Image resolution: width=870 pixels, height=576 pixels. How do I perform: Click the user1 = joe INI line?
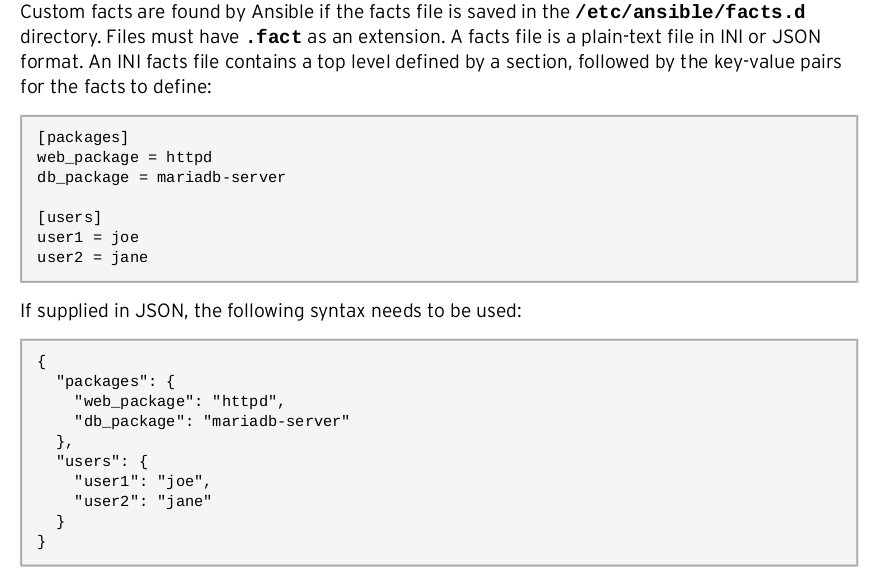pos(88,237)
